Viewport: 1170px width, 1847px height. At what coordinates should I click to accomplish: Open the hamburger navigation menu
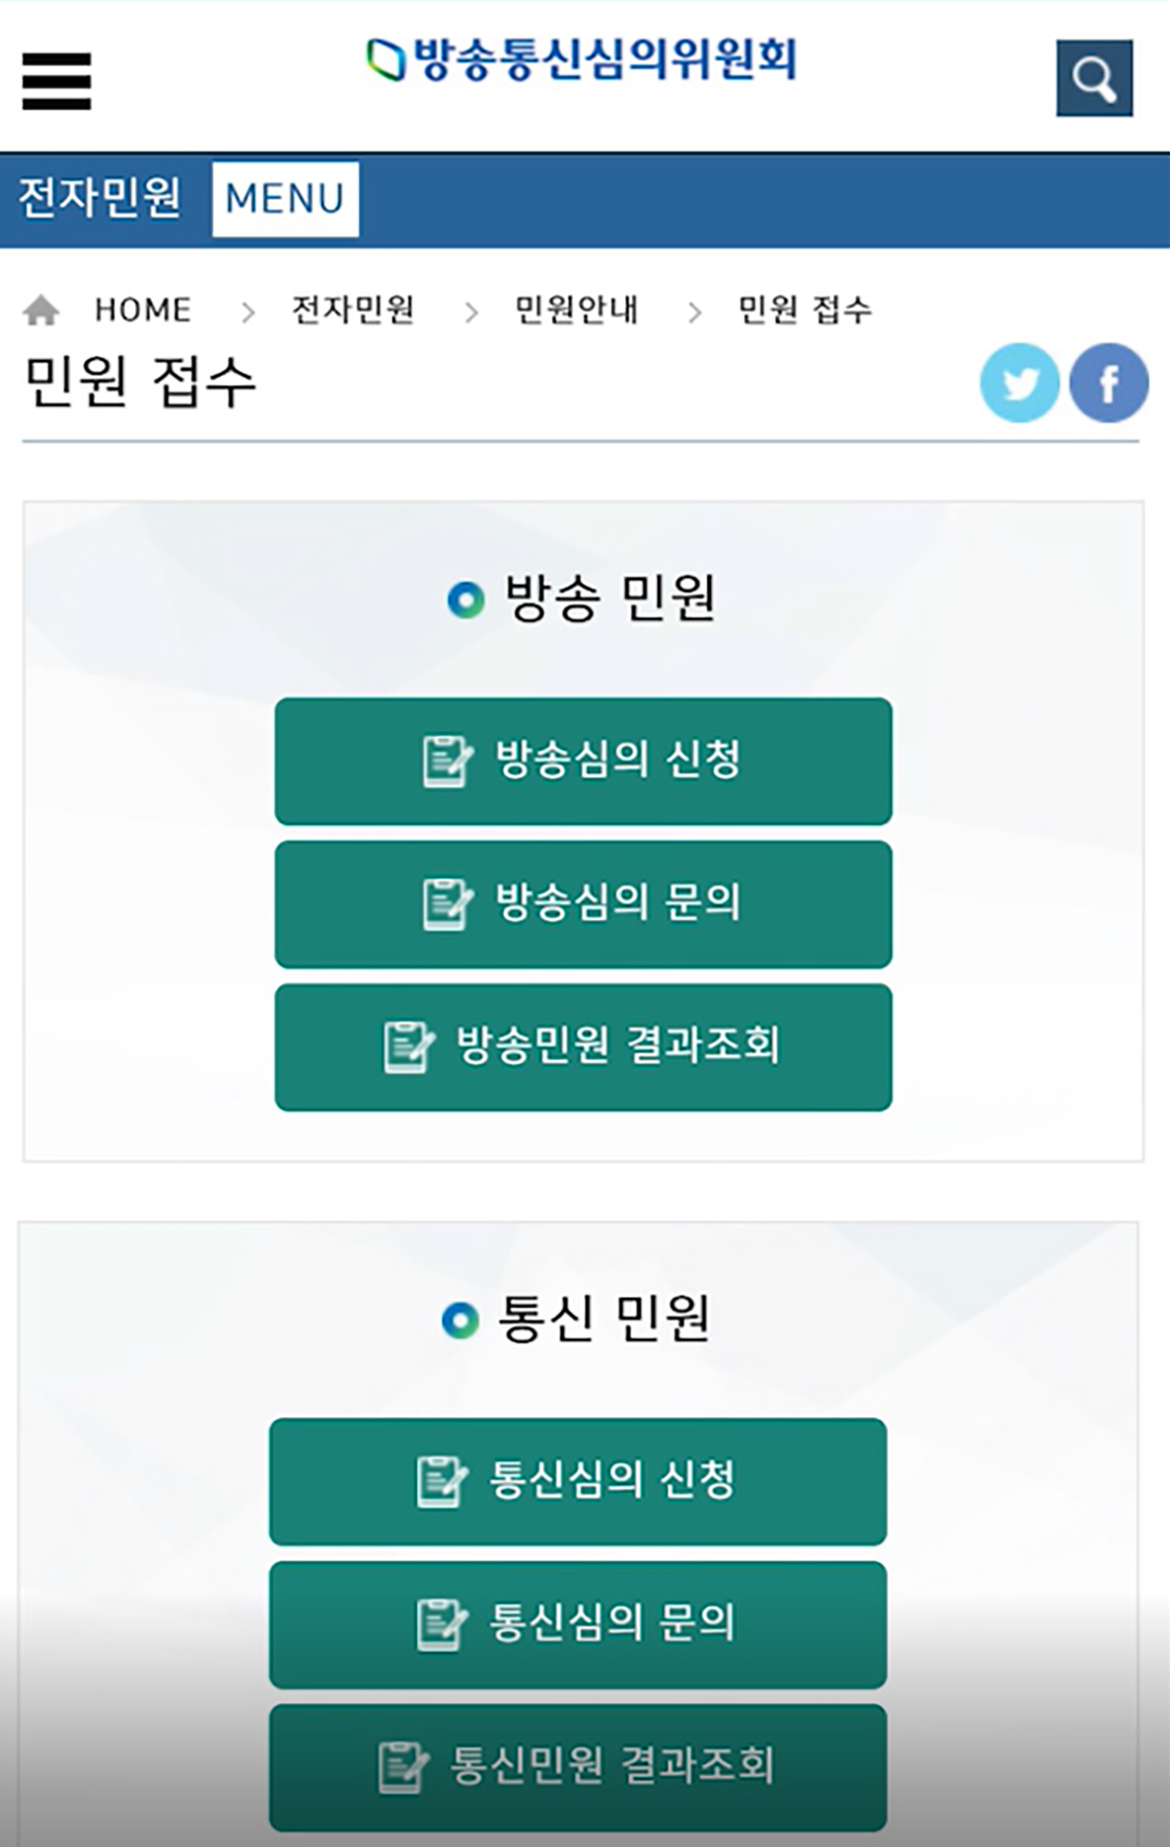(x=57, y=81)
